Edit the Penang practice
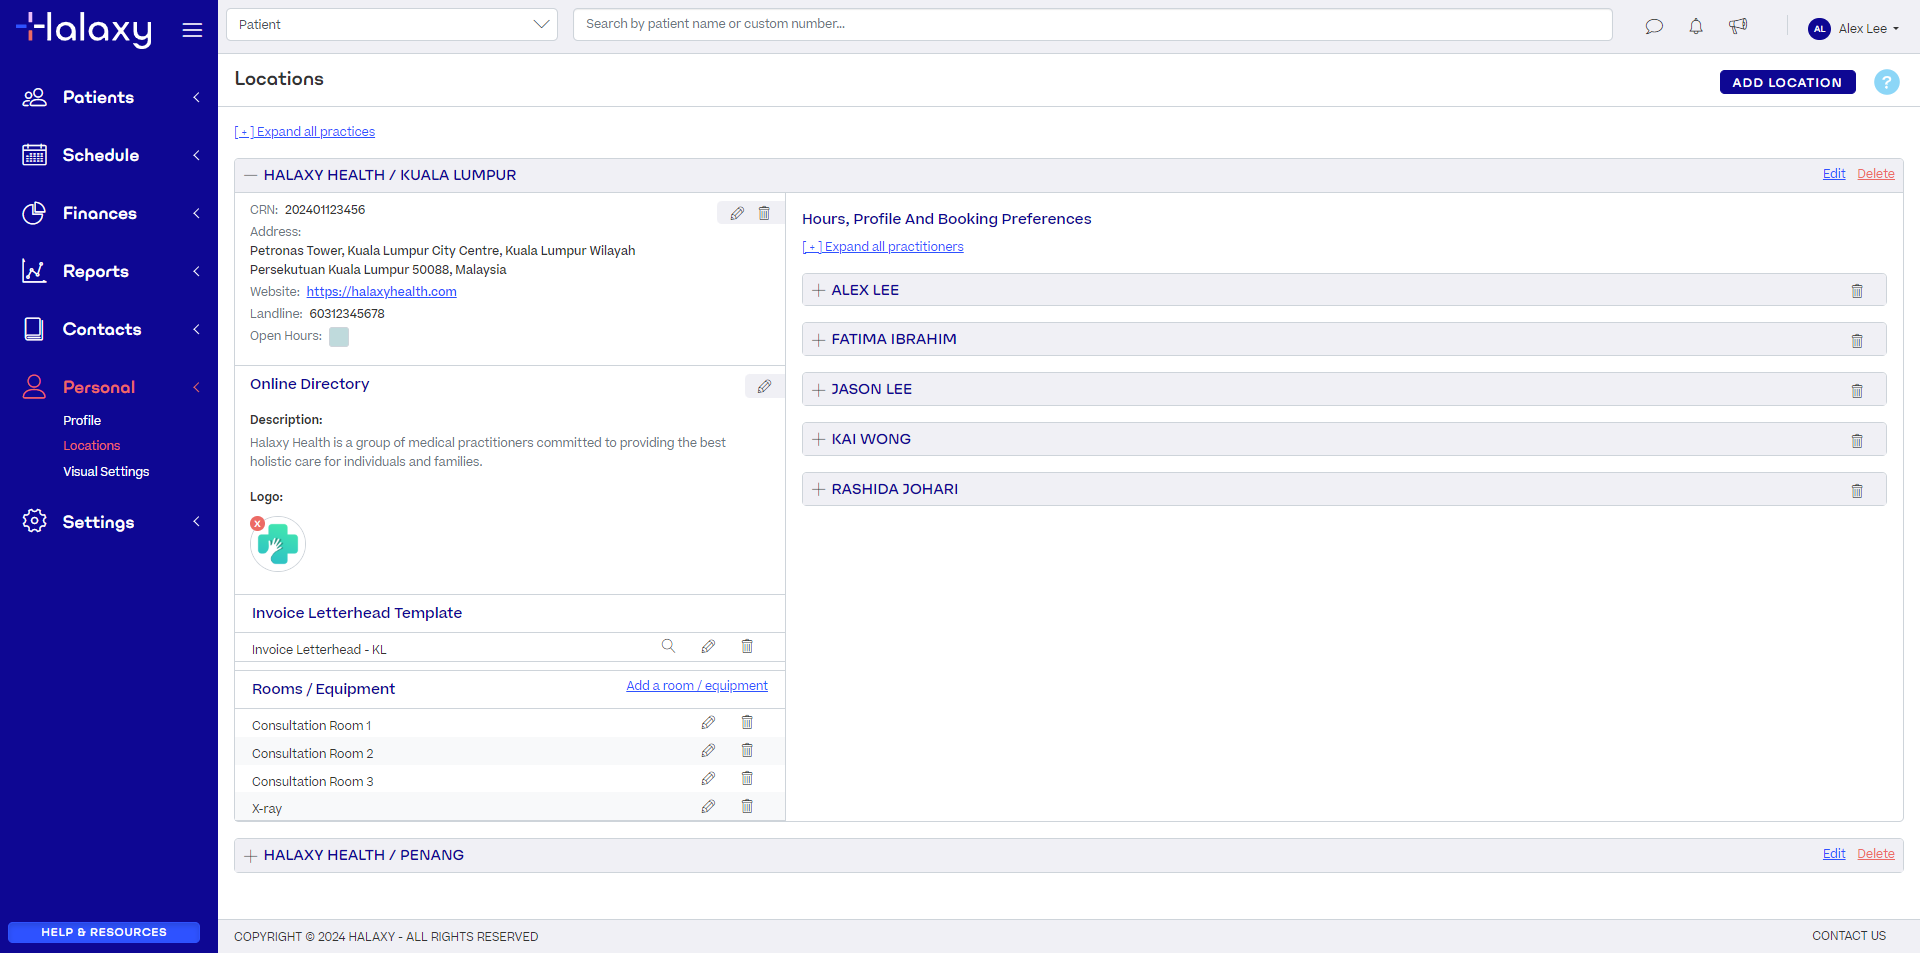 tap(1834, 854)
